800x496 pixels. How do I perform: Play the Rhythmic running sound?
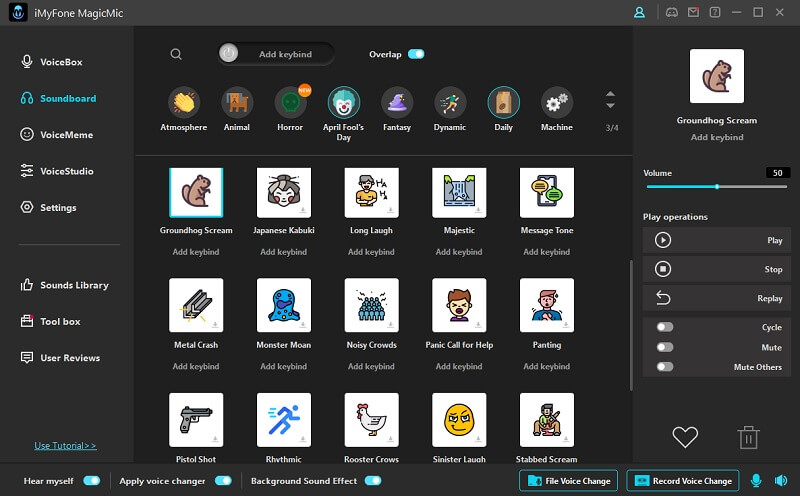click(284, 420)
